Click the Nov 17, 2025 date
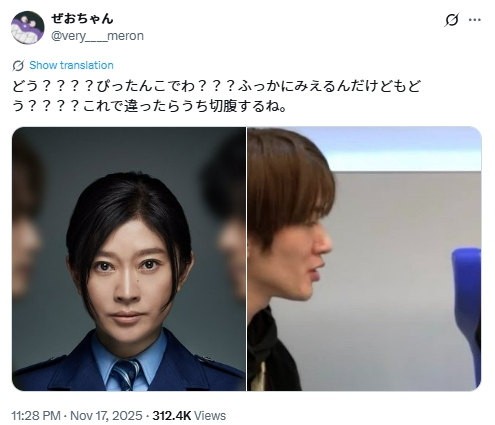 106,416
